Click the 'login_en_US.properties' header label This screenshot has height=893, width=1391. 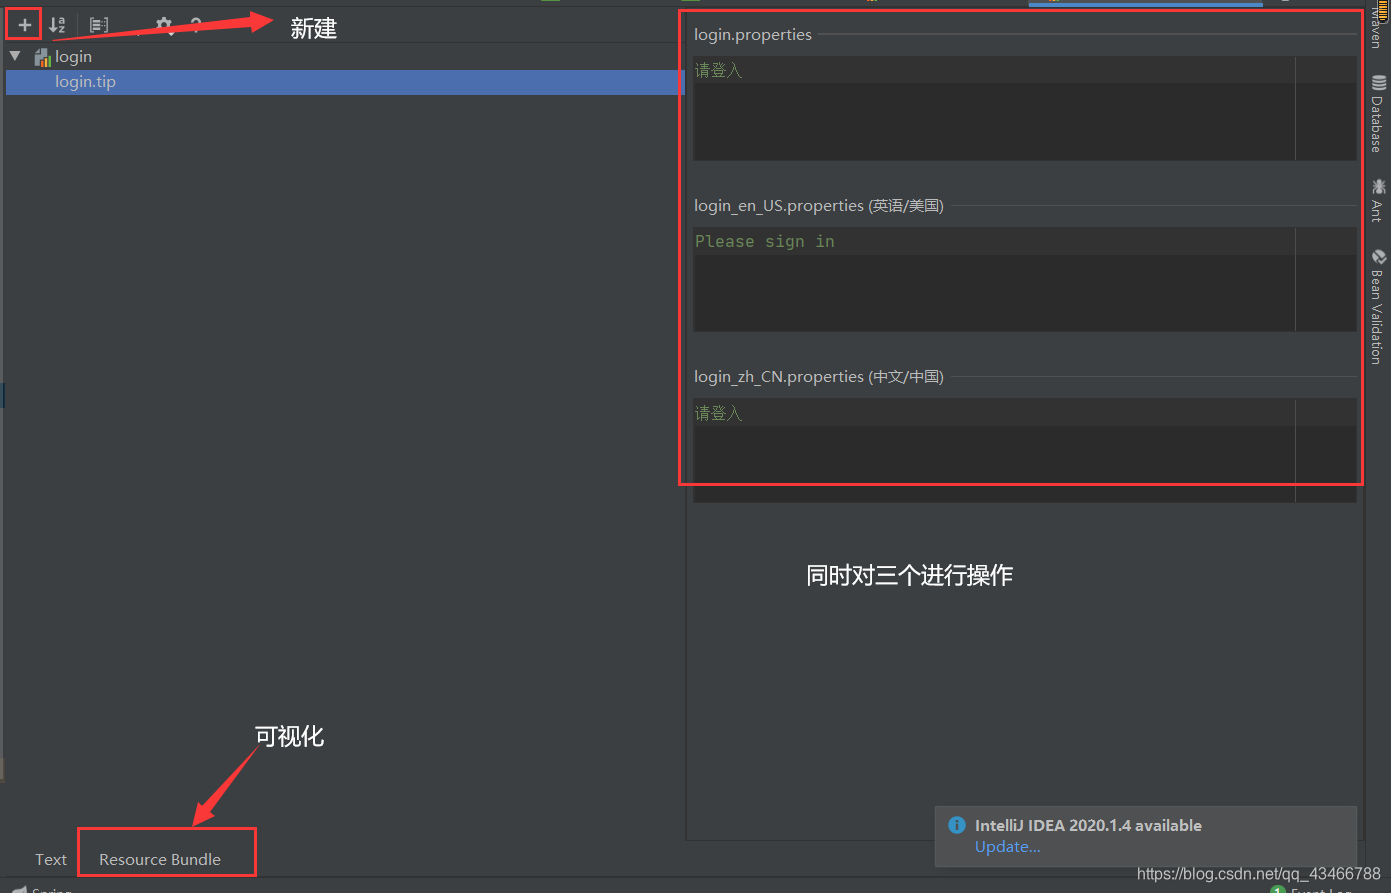(x=819, y=206)
